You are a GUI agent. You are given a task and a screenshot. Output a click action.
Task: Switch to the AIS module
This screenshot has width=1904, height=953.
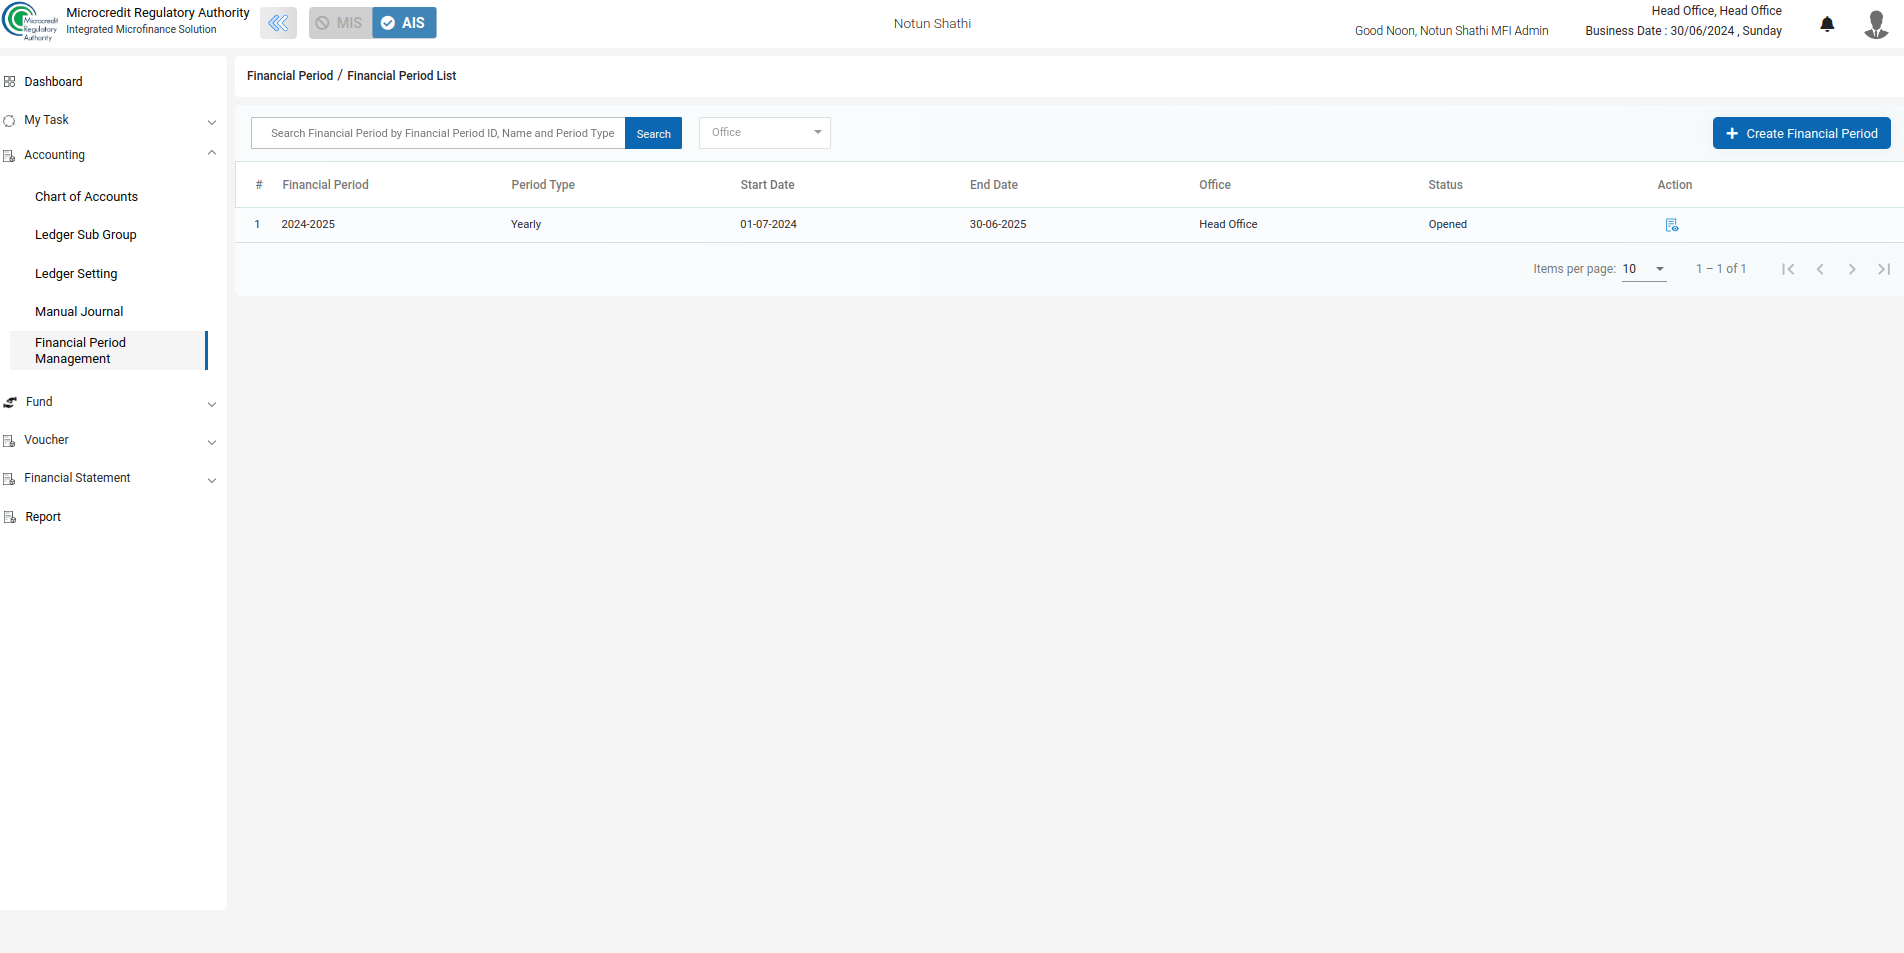(404, 23)
